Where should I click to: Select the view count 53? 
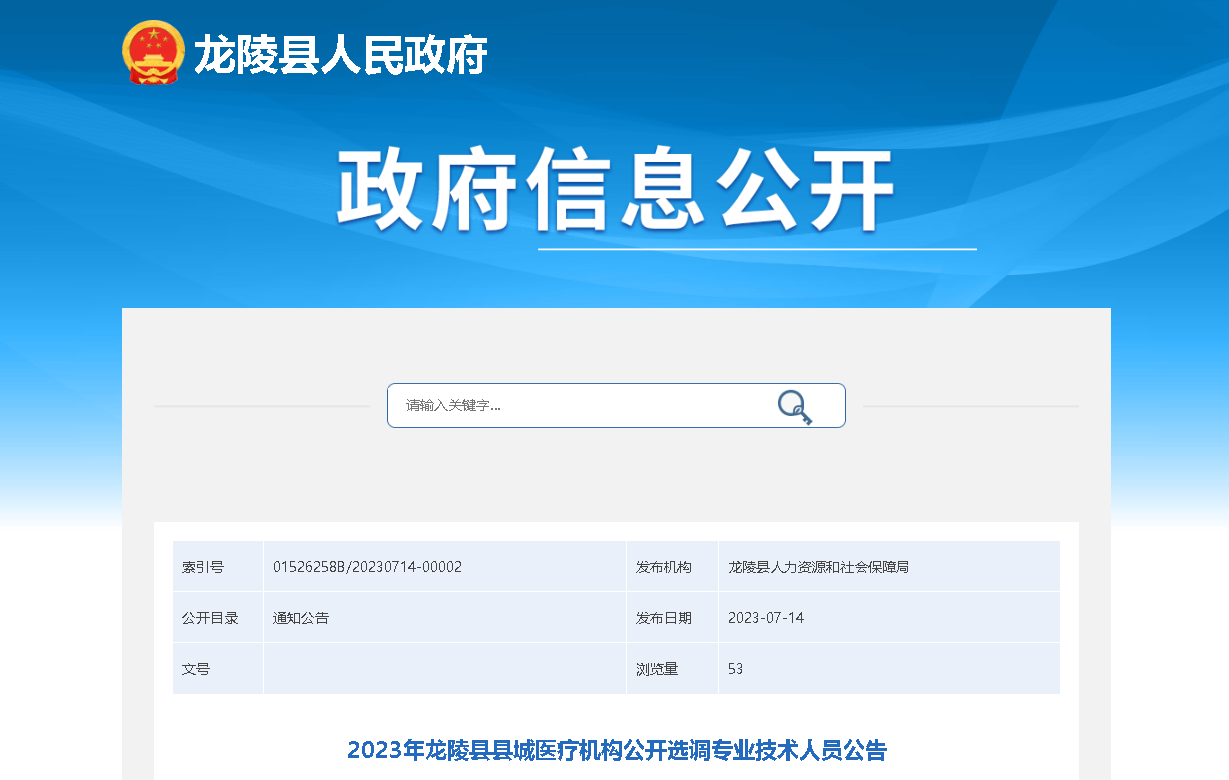point(735,669)
